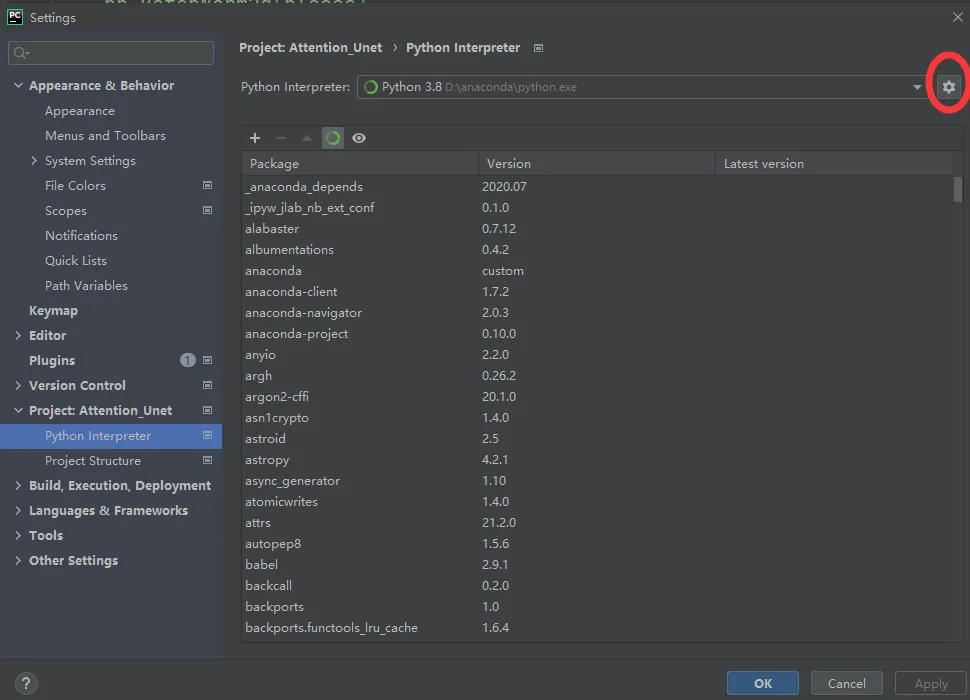Toggle show early releases eye icon
The width and height of the screenshot is (970, 700).
[359, 138]
